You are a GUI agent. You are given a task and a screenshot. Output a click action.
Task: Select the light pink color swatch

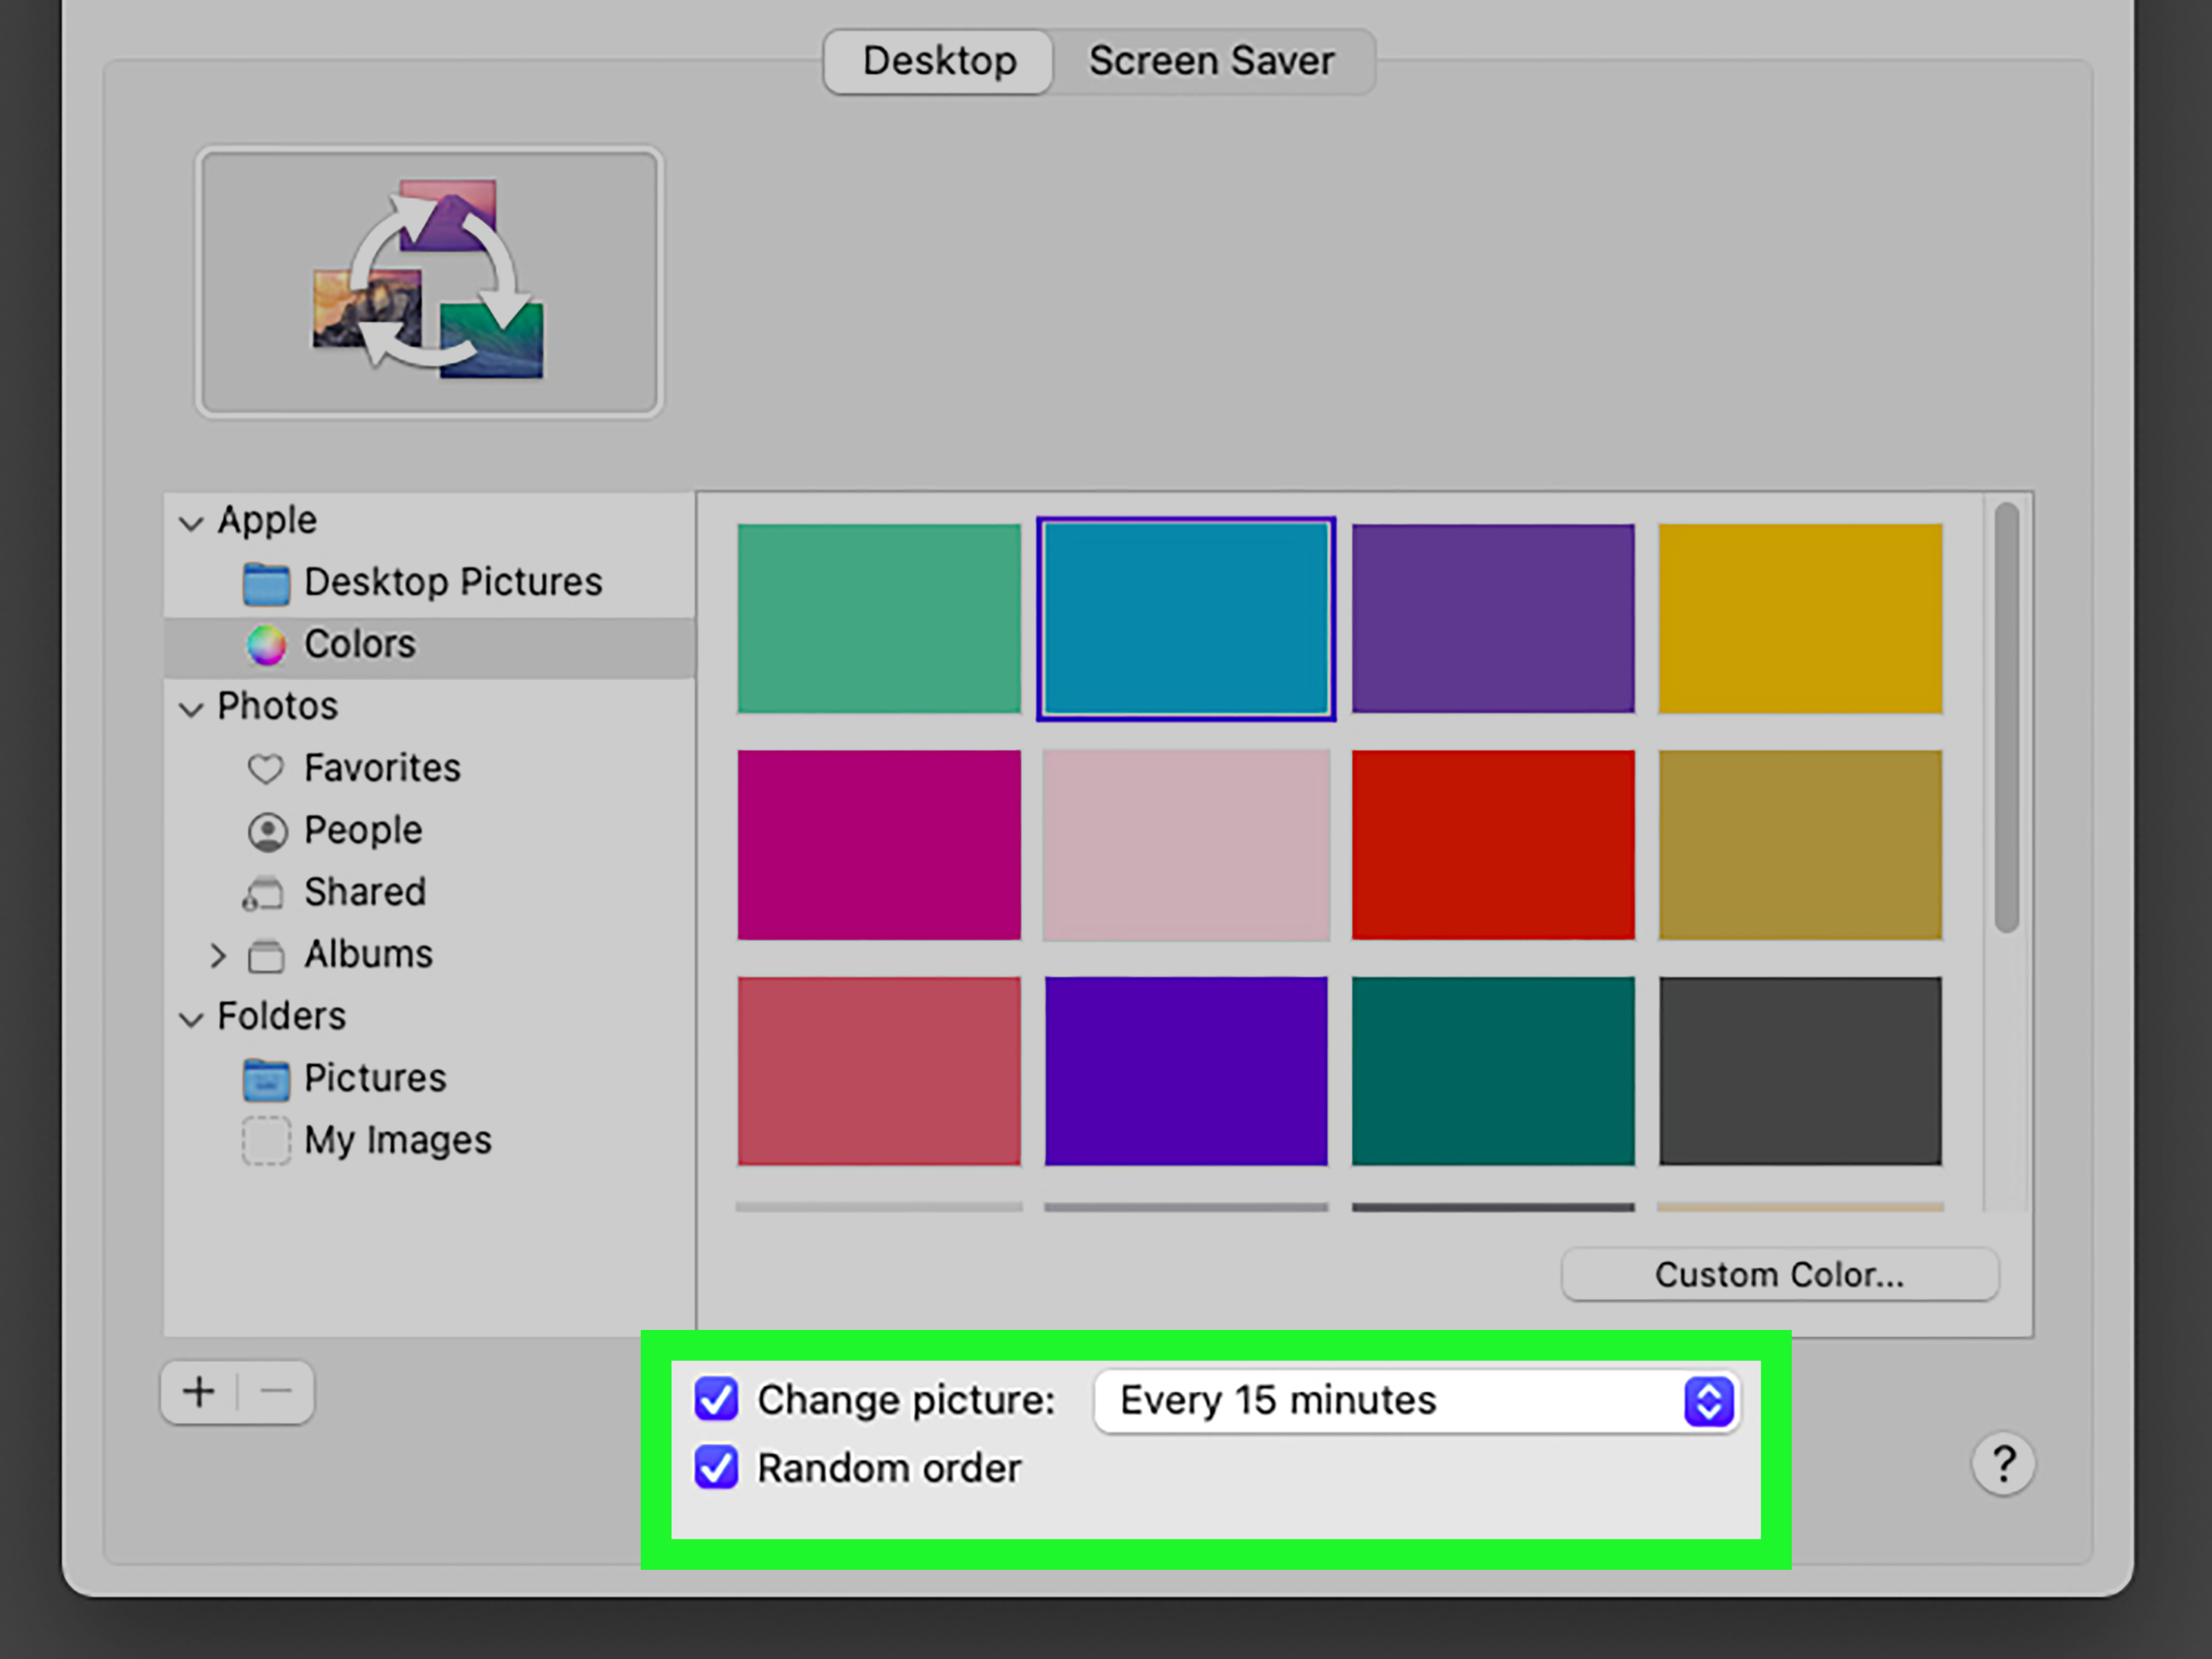(1186, 845)
